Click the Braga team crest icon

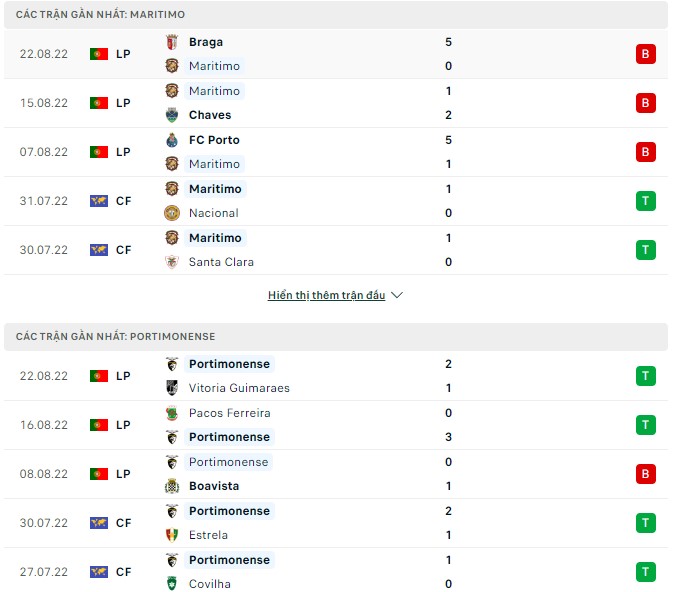point(172,42)
